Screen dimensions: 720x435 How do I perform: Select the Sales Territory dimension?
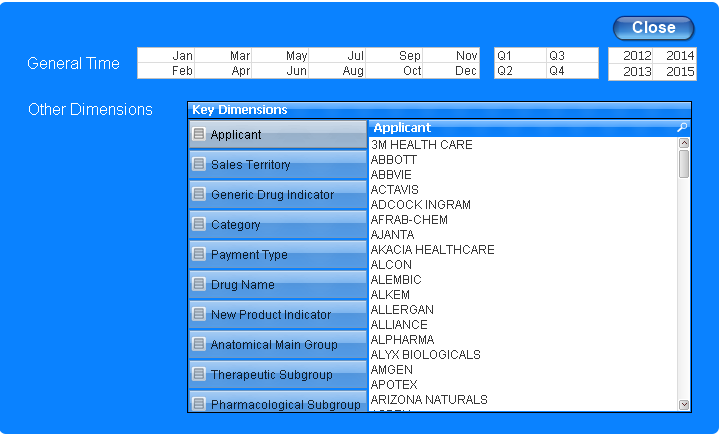(x=278, y=164)
